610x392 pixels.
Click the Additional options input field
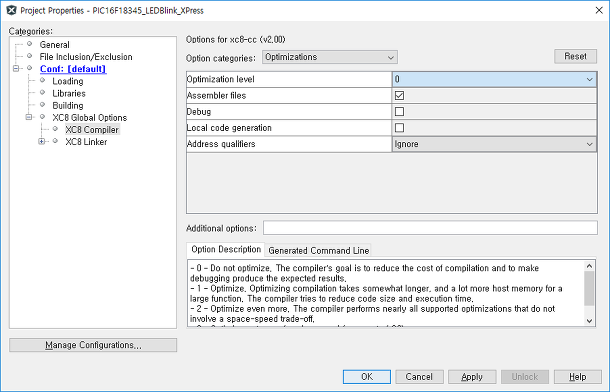(x=430, y=228)
